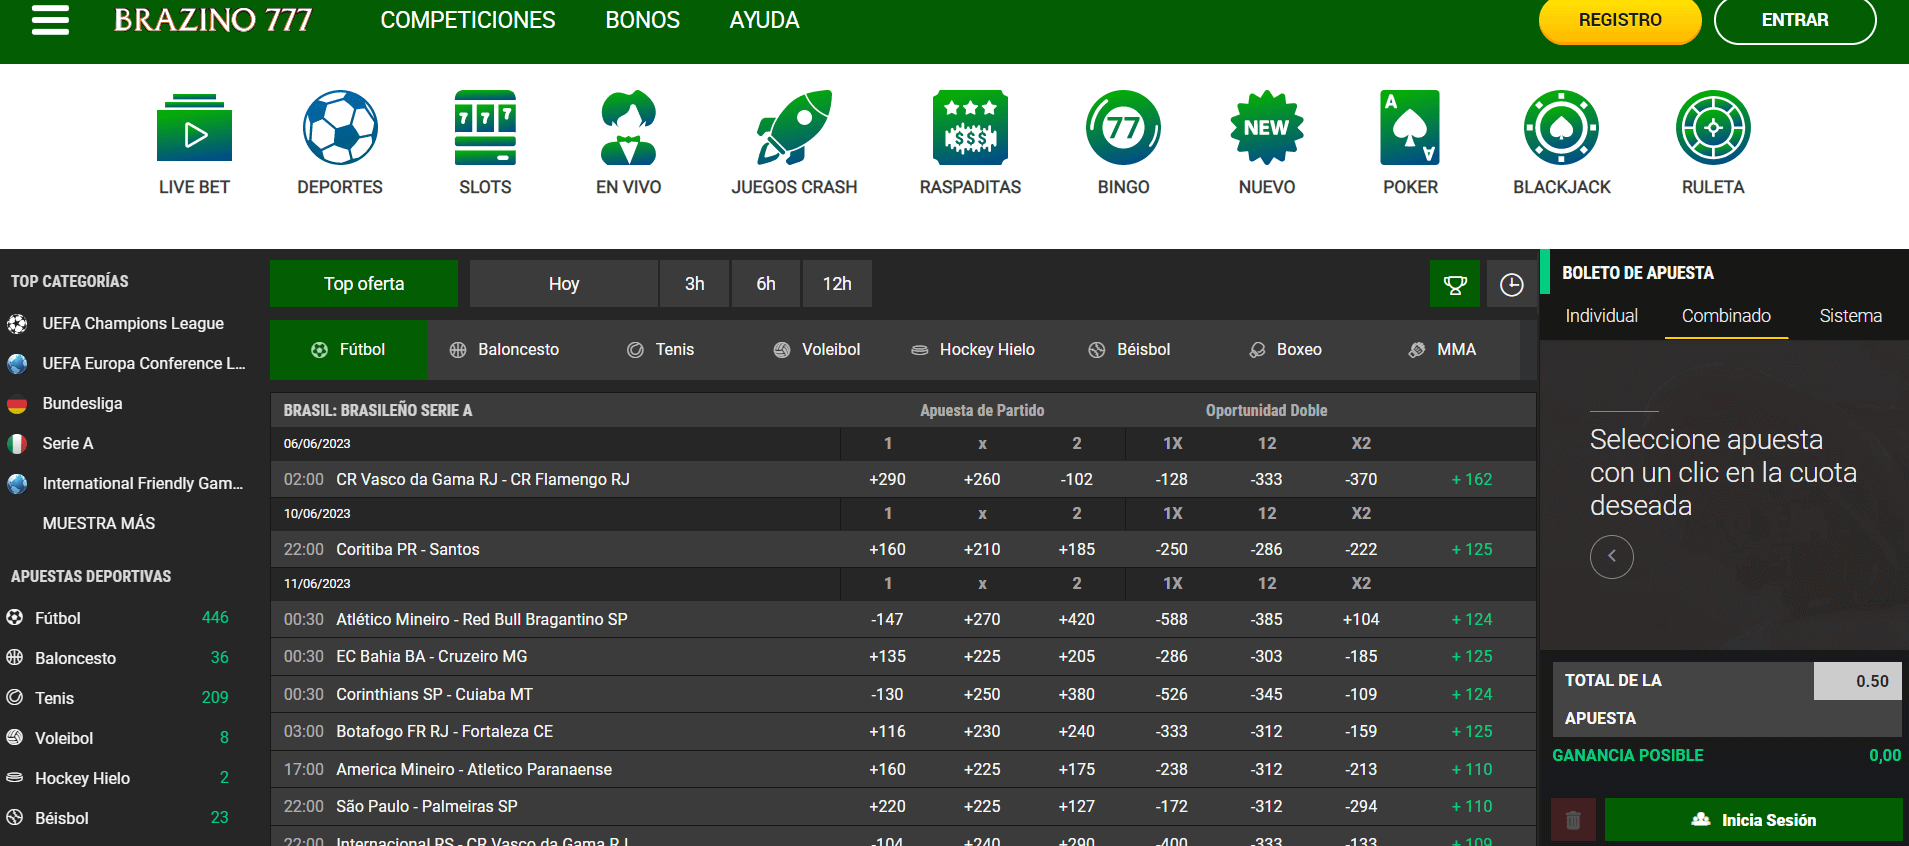Click the REGISTRO button
The image size is (1909, 846).
[x=1620, y=20]
